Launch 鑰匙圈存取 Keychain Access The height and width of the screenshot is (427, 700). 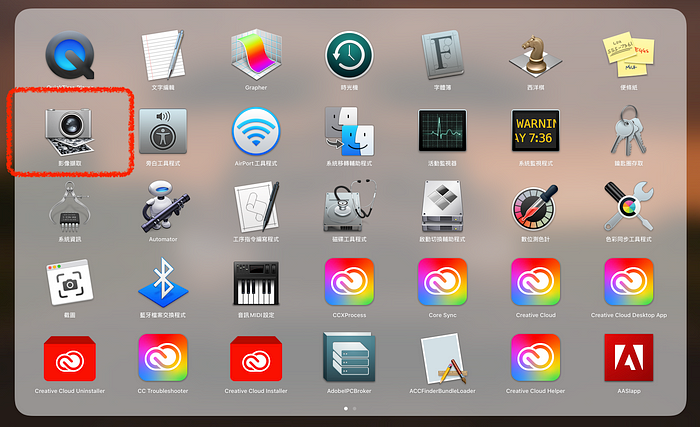(x=629, y=130)
